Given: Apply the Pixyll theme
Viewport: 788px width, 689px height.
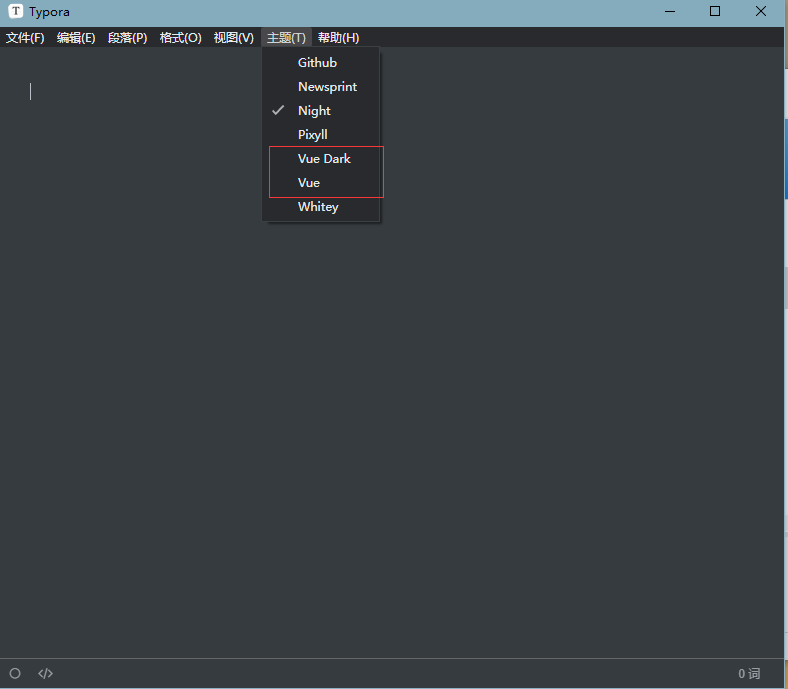Looking at the screenshot, I should tap(321, 135).
